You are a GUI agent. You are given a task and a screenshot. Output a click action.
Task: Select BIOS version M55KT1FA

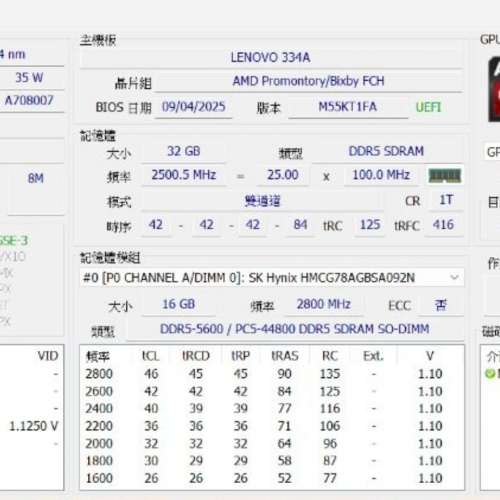coord(347,107)
